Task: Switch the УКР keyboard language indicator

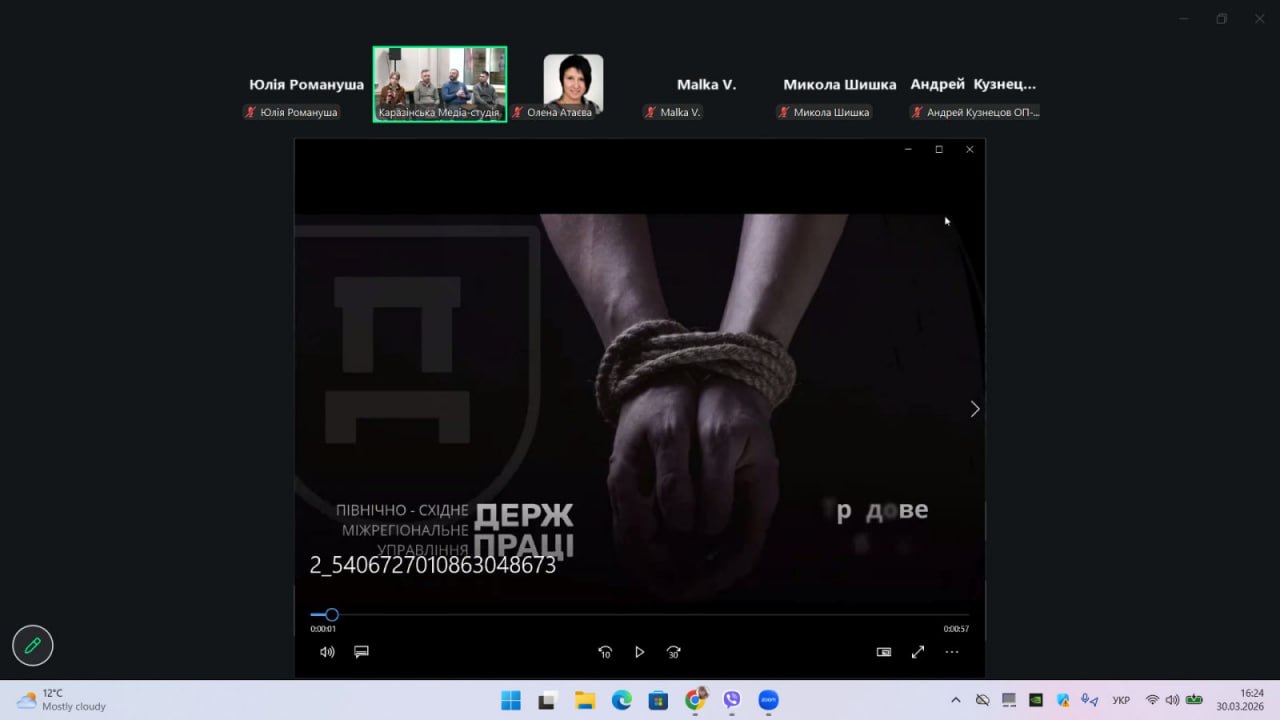Action: 1121,700
